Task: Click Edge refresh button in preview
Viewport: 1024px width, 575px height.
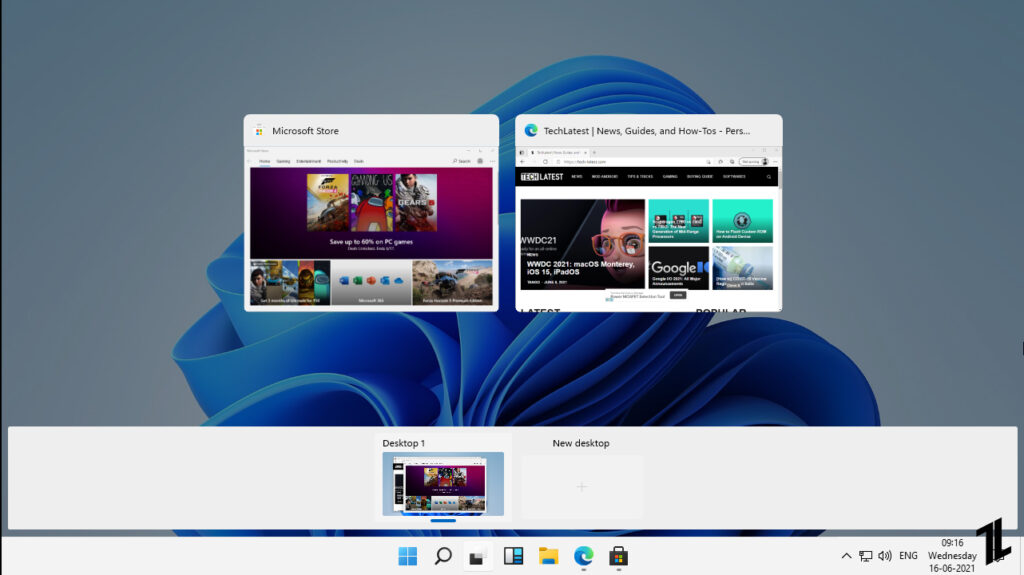Action: 545,161
